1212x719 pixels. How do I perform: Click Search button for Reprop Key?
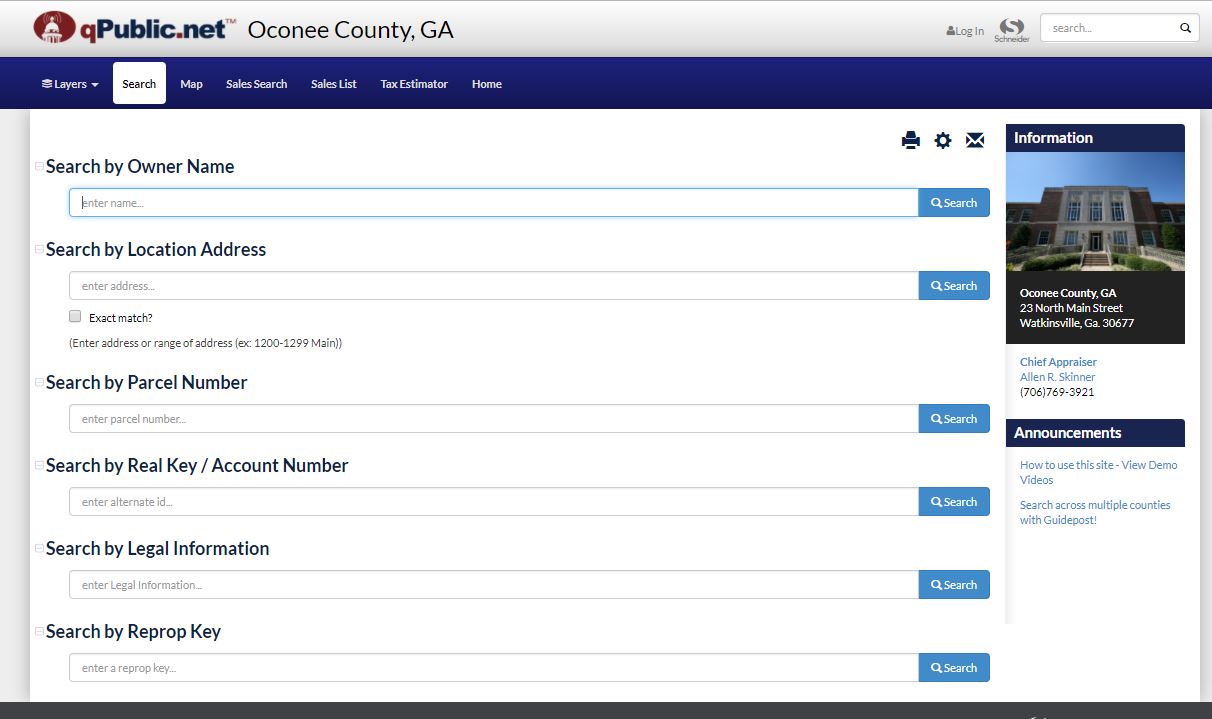click(954, 668)
